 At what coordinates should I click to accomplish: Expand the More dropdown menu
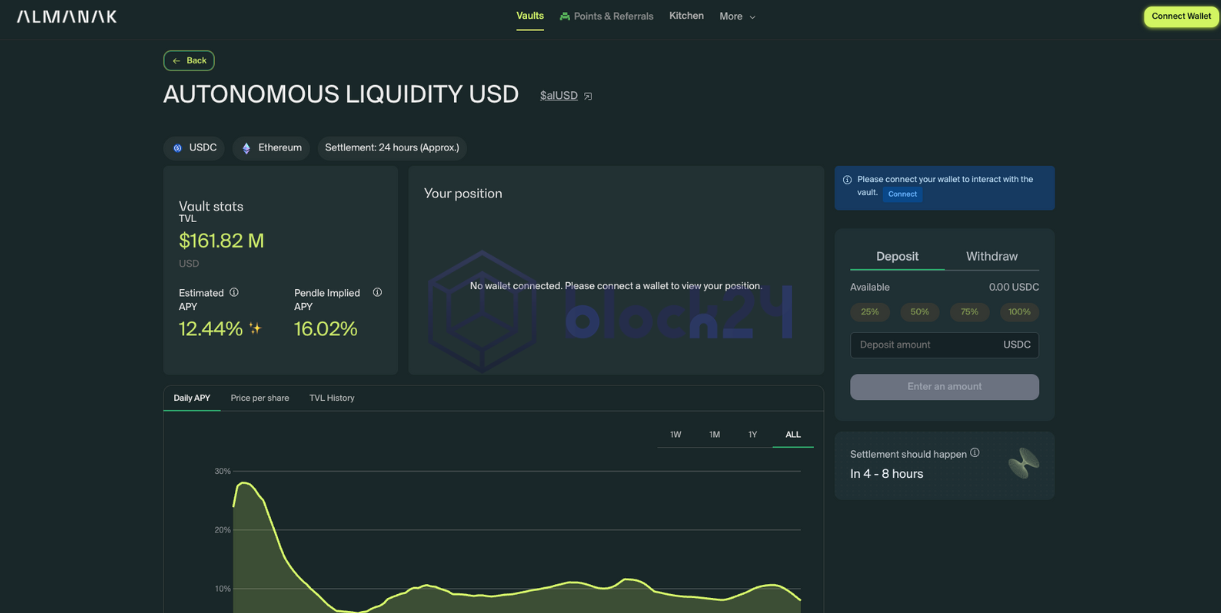(x=737, y=17)
